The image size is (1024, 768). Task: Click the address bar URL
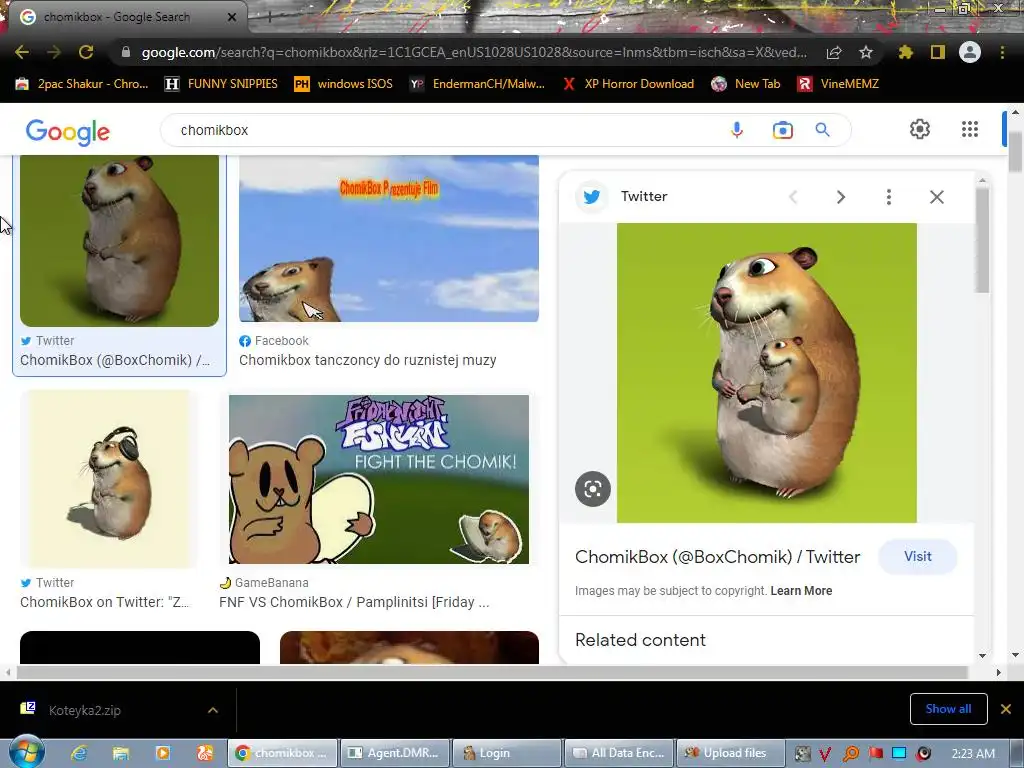473,52
